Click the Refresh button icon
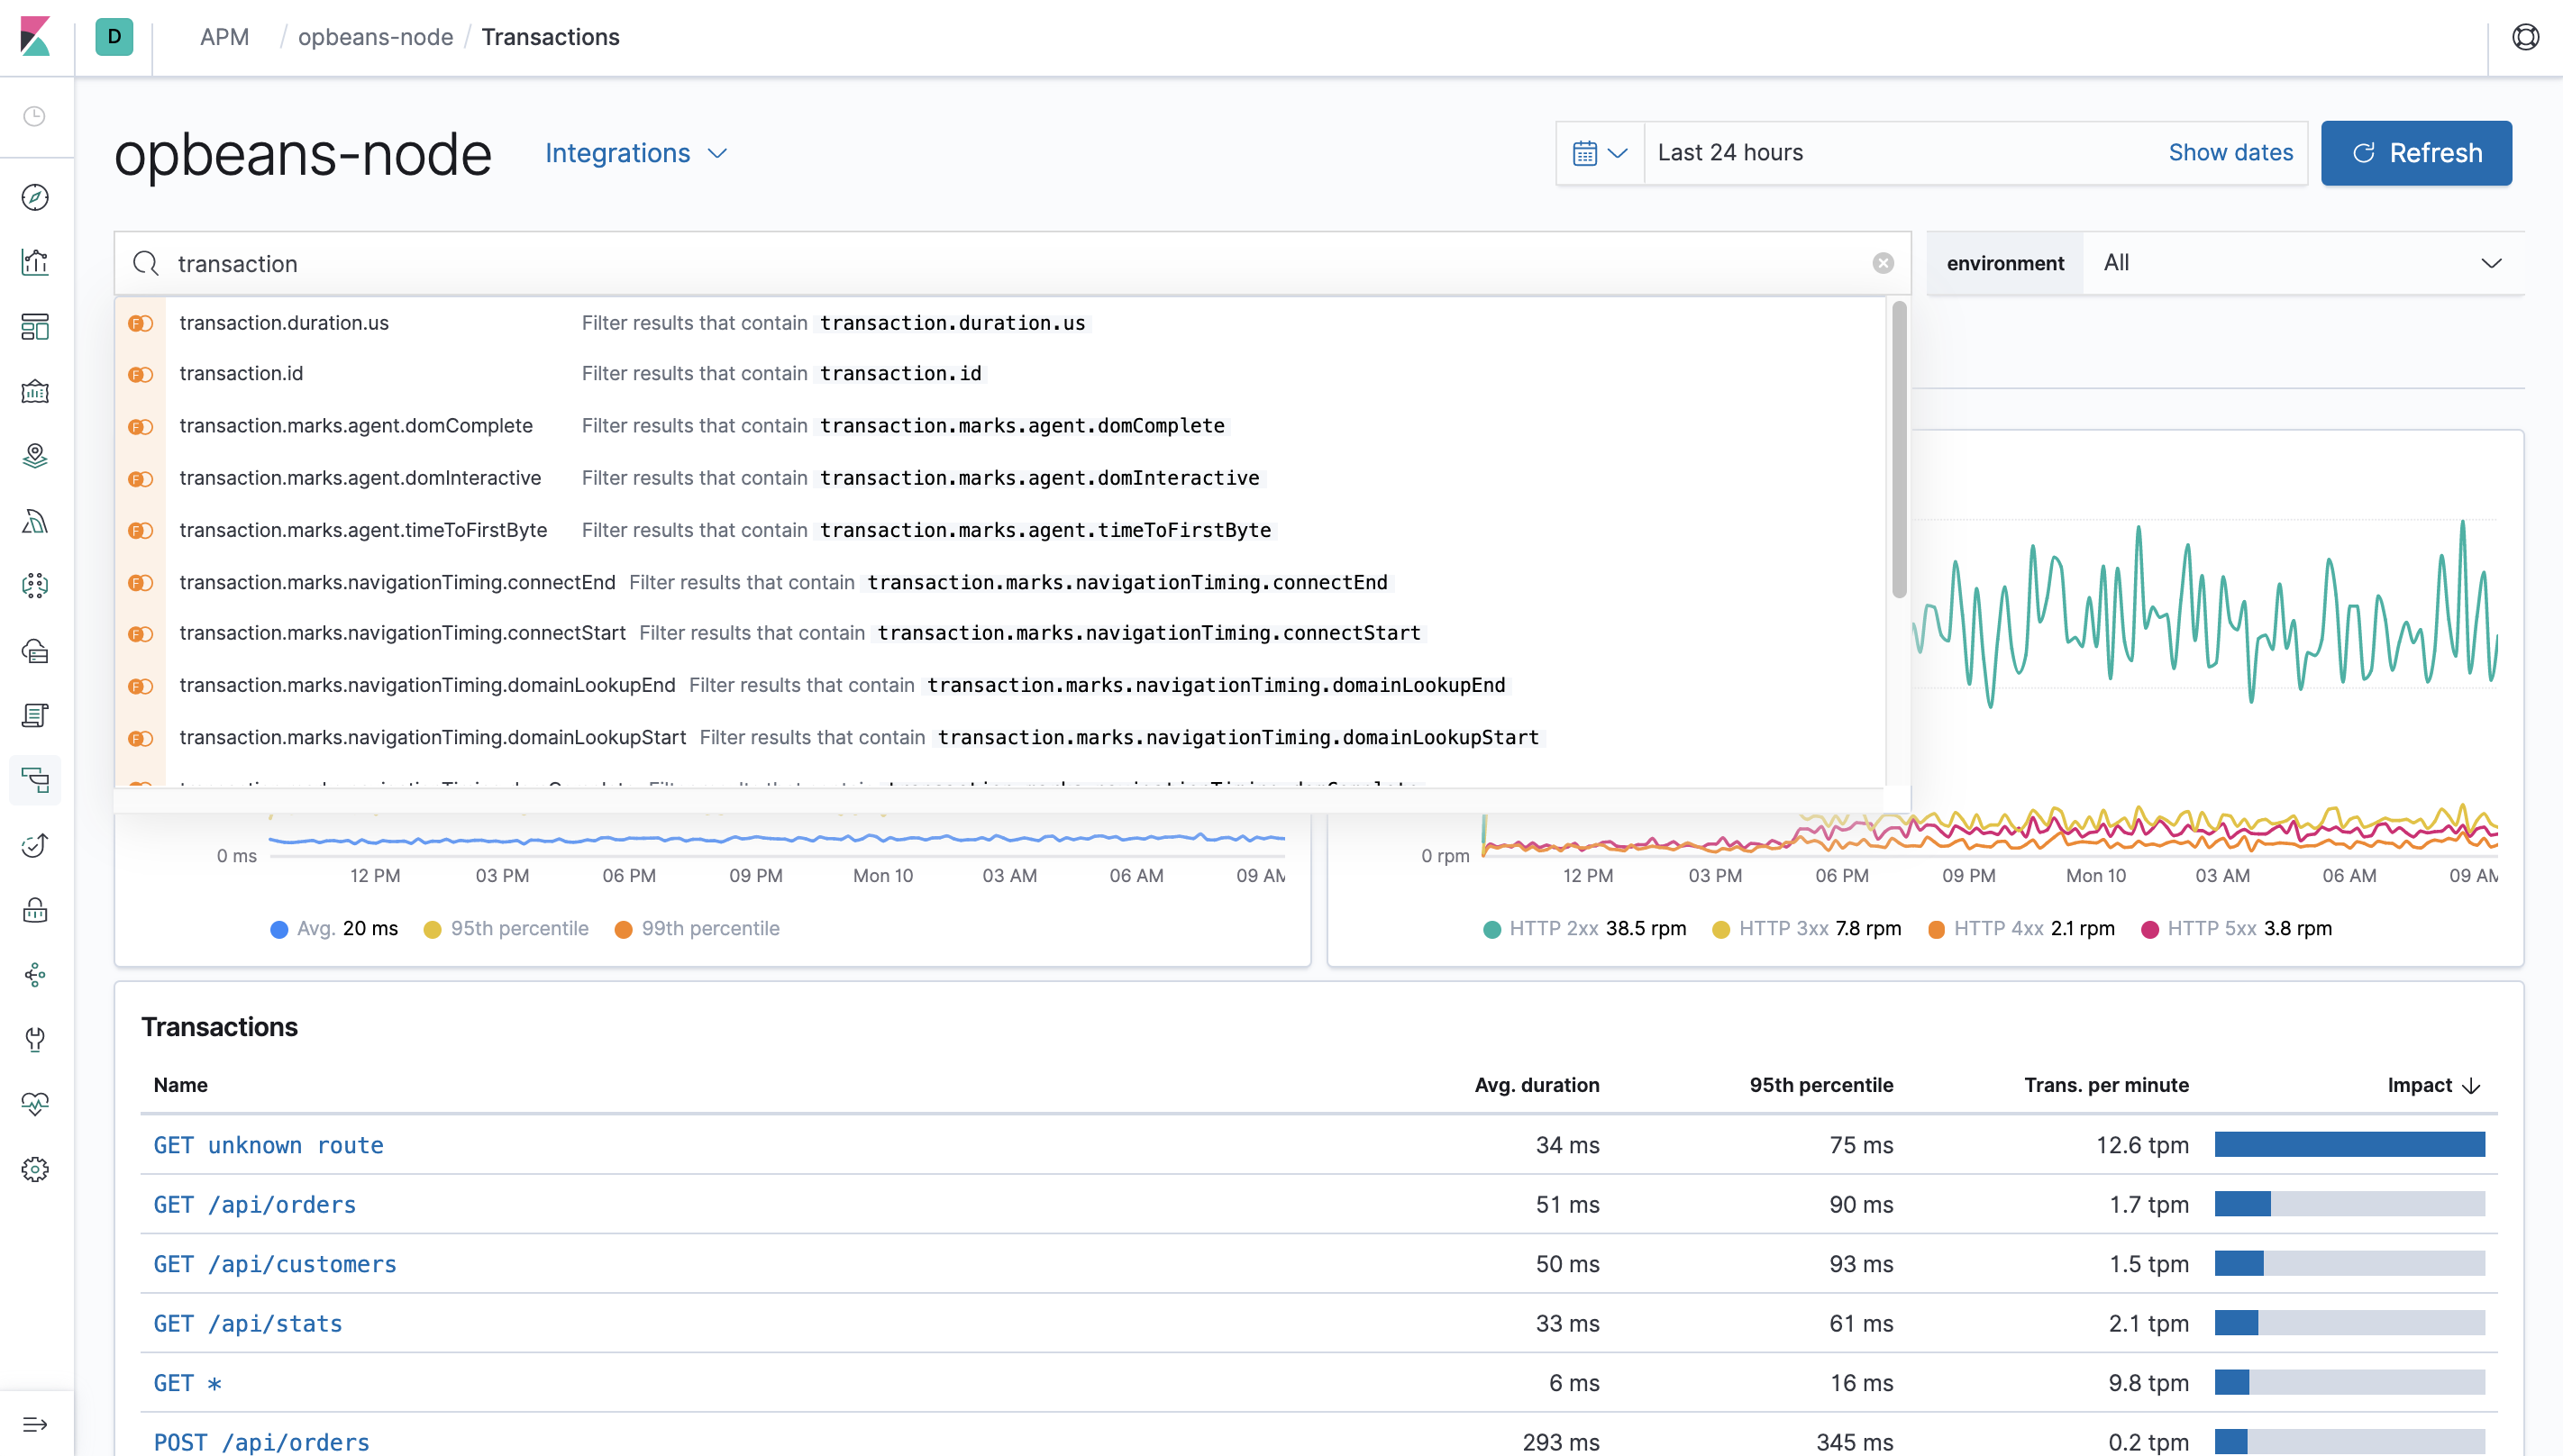 pos(2364,153)
